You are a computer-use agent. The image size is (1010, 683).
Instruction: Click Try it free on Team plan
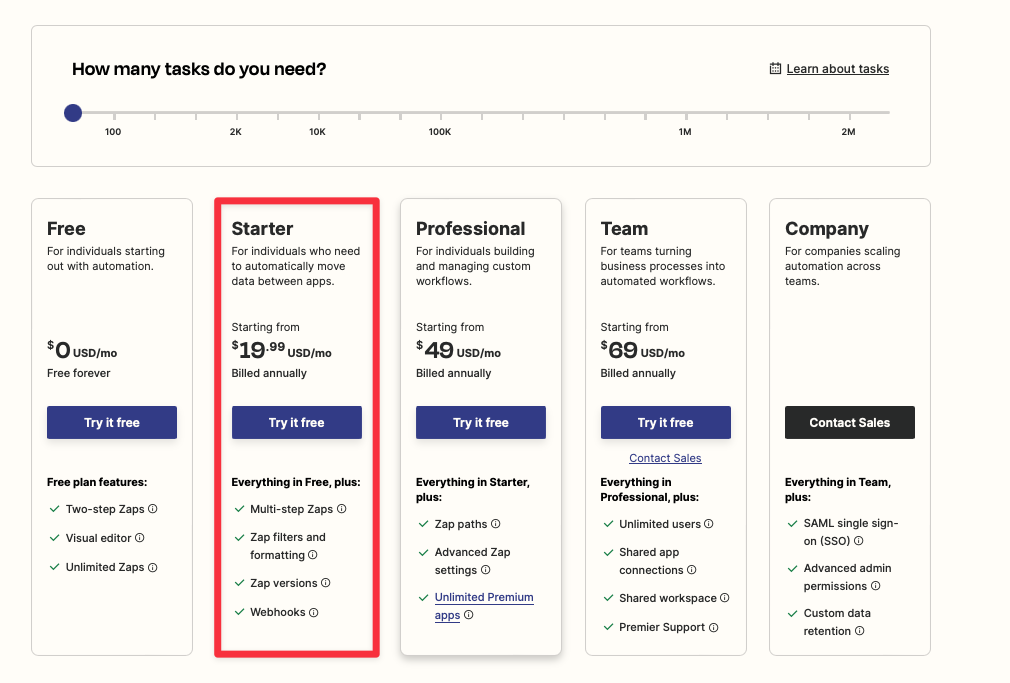pyautogui.click(x=666, y=423)
